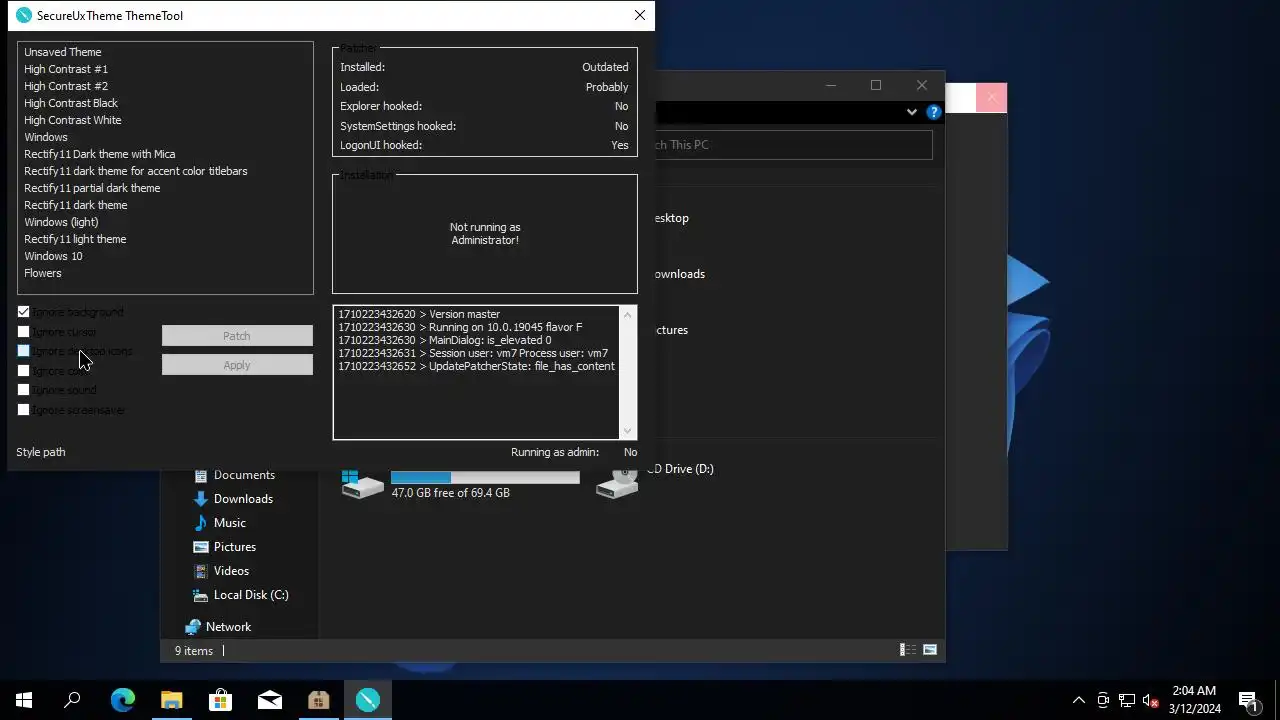
Task: Open Documents in File Explorer sidebar
Action: pyautogui.click(x=244, y=475)
